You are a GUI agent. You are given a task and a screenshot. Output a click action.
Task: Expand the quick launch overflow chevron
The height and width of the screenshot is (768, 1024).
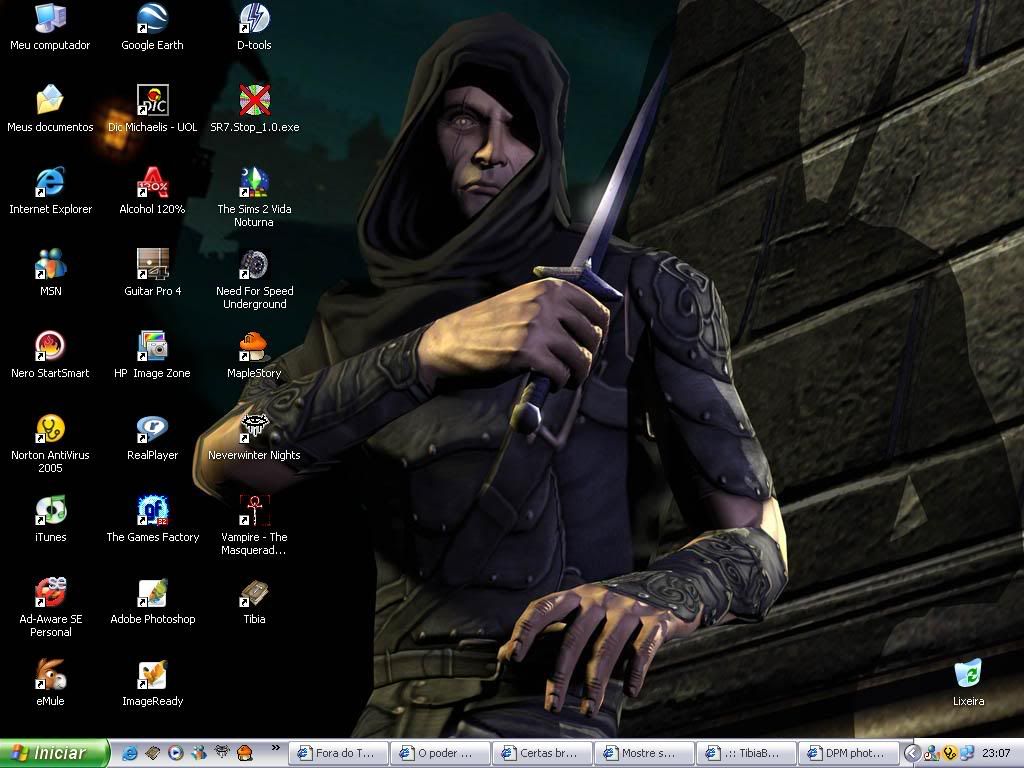(276, 748)
